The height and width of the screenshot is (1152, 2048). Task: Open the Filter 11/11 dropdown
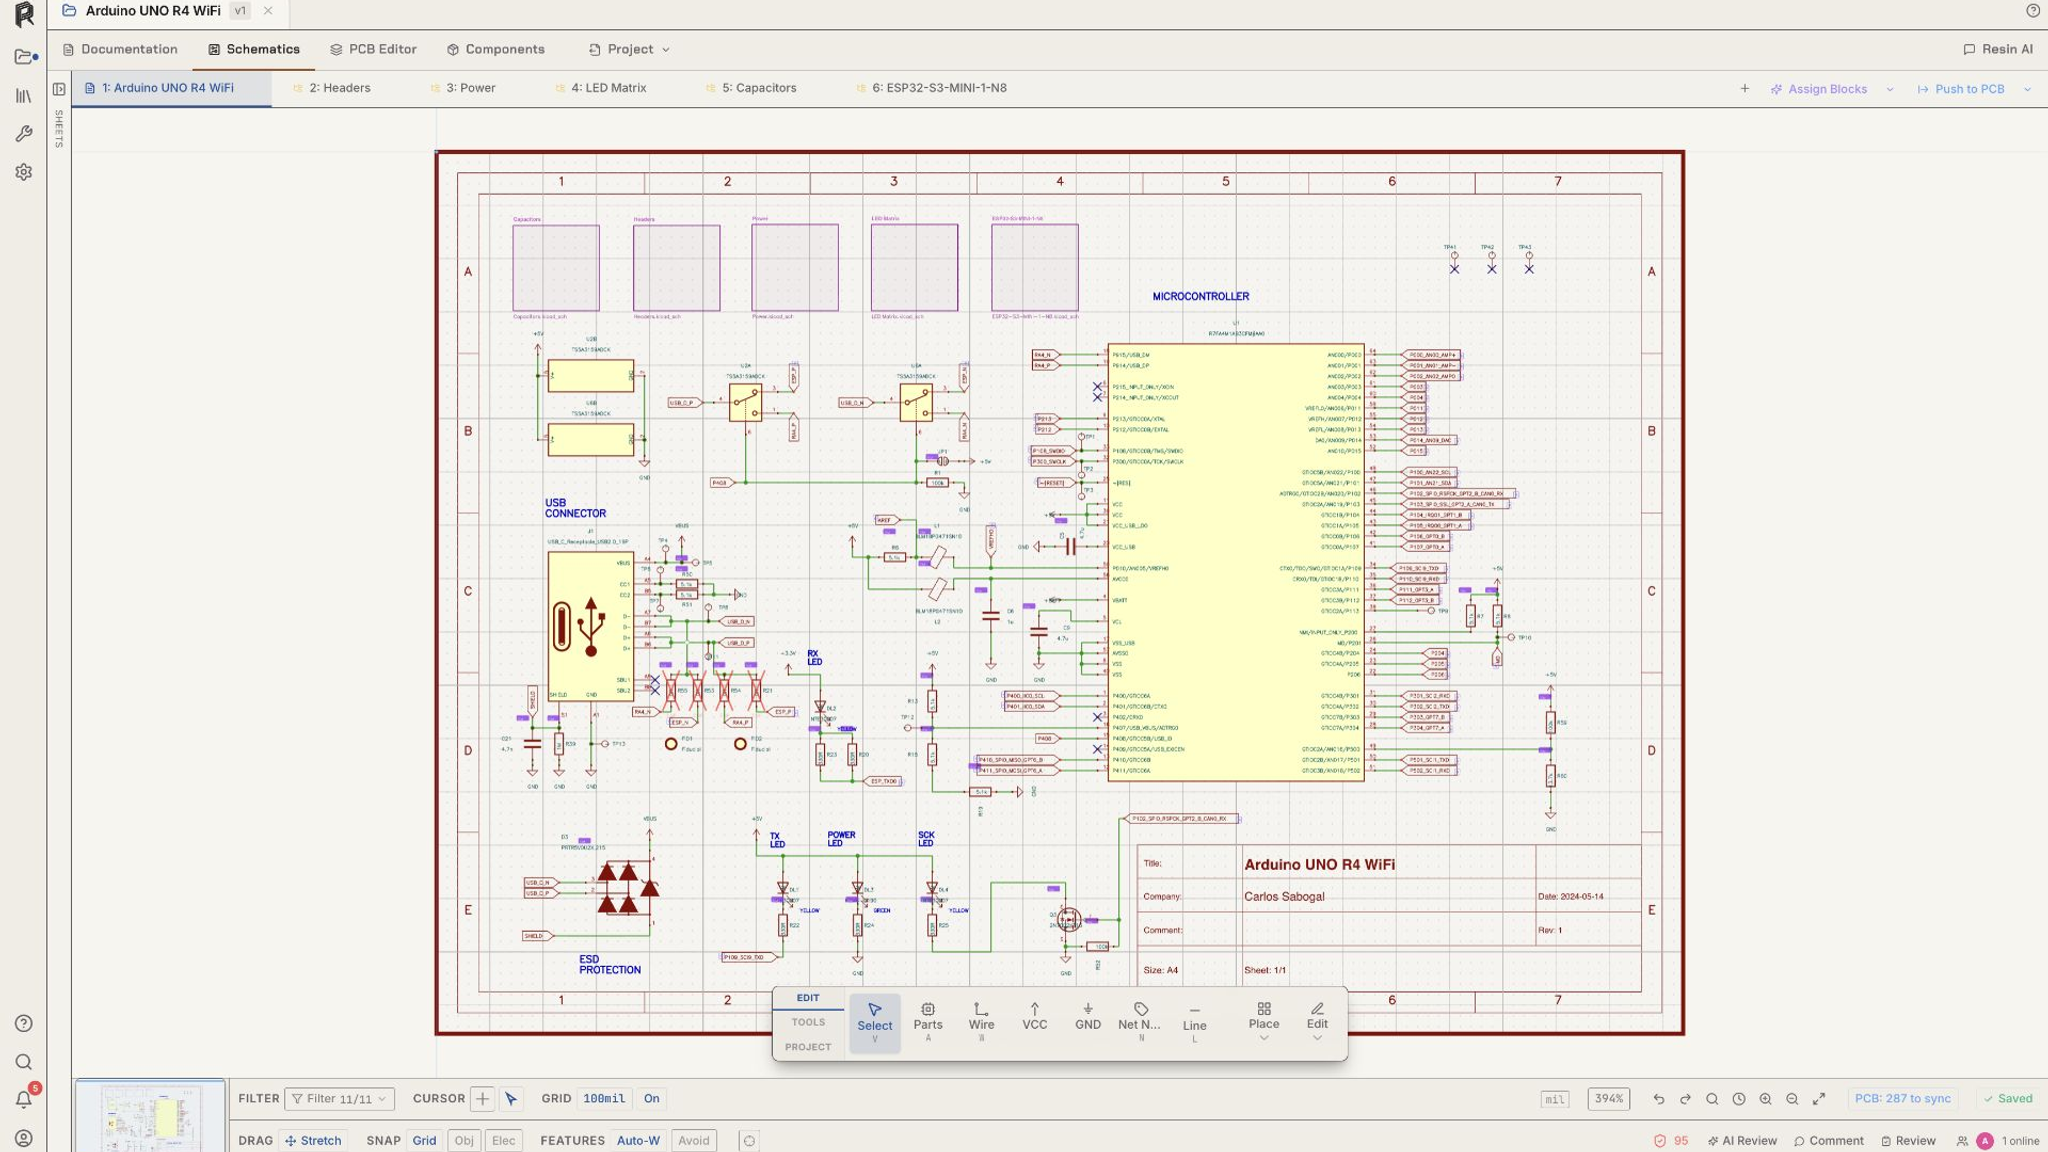pyautogui.click(x=339, y=1099)
